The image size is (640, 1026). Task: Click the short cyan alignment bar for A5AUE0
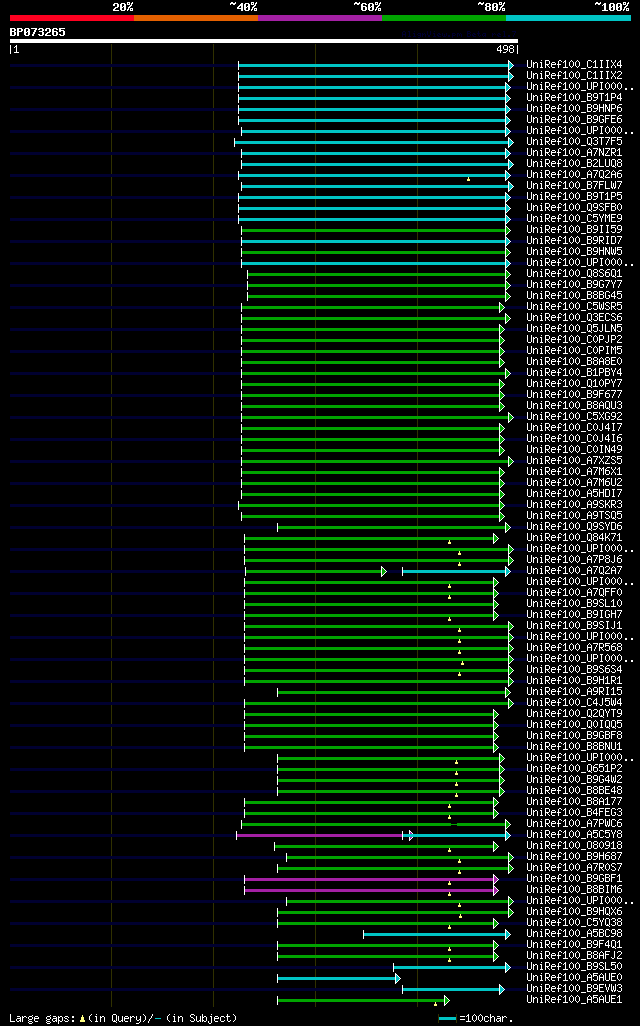pyautogui.click(x=338, y=978)
